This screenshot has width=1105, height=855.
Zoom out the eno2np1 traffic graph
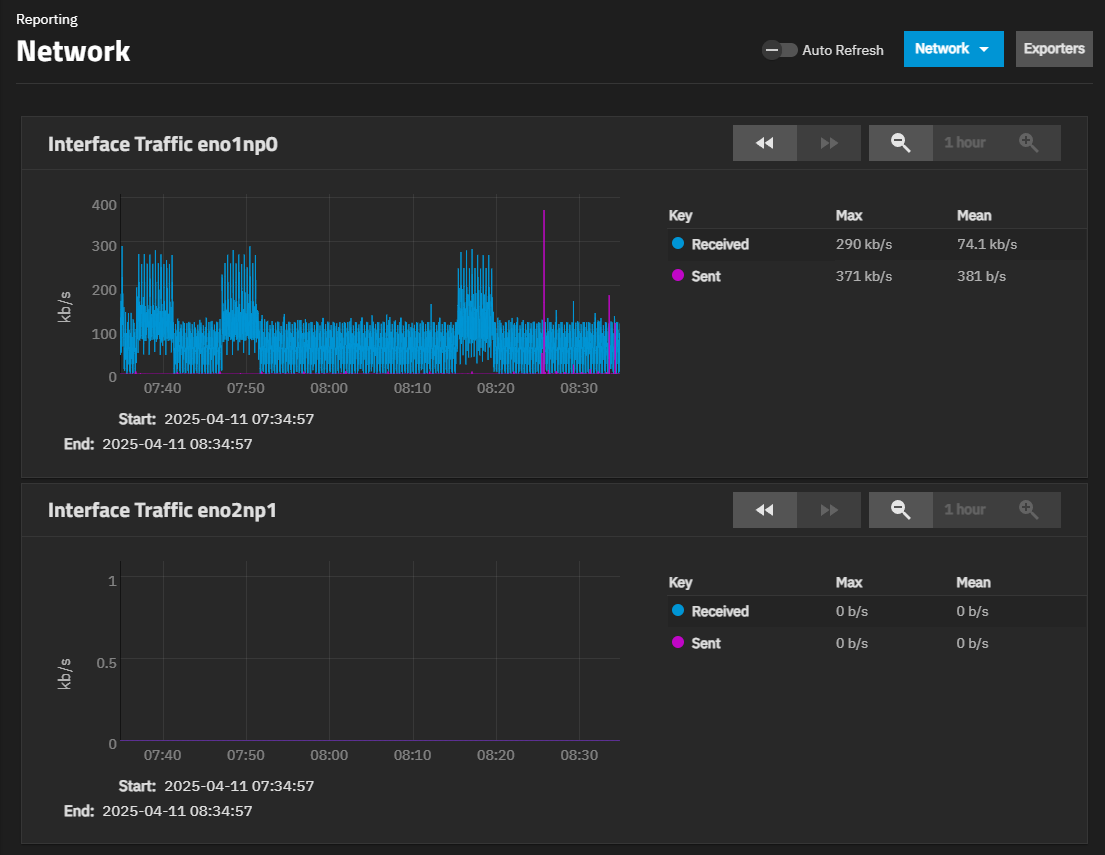coord(900,510)
